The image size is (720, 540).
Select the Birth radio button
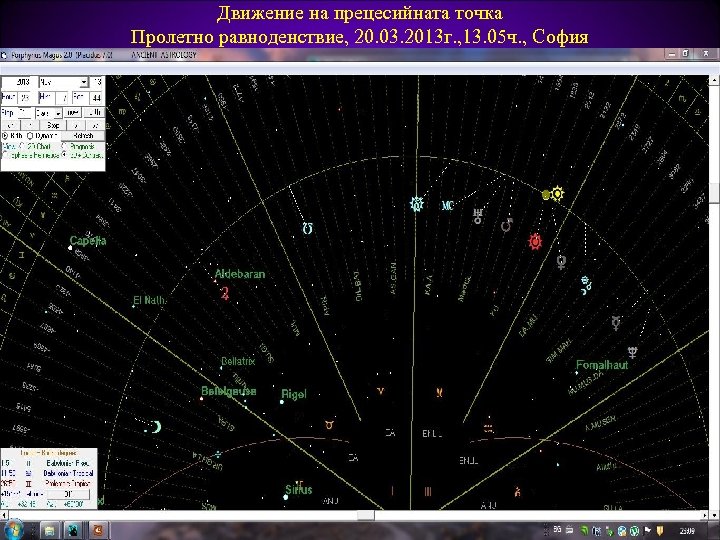(x=5, y=136)
